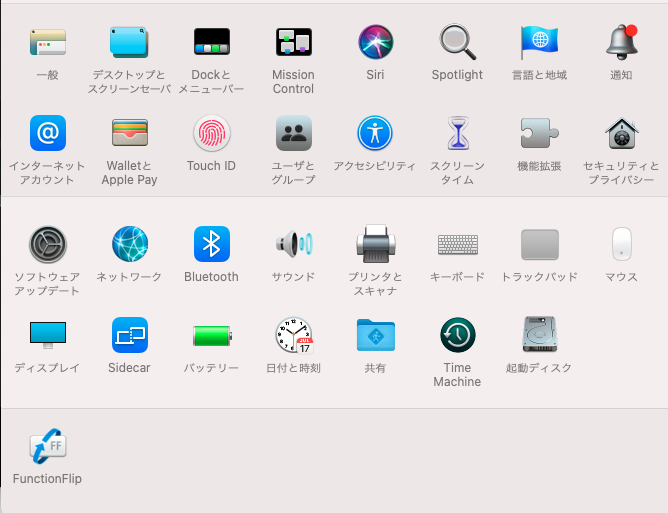The image size is (668, 513).
Task: Open トラックパッド preferences
Action: pyautogui.click(x=540, y=244)
